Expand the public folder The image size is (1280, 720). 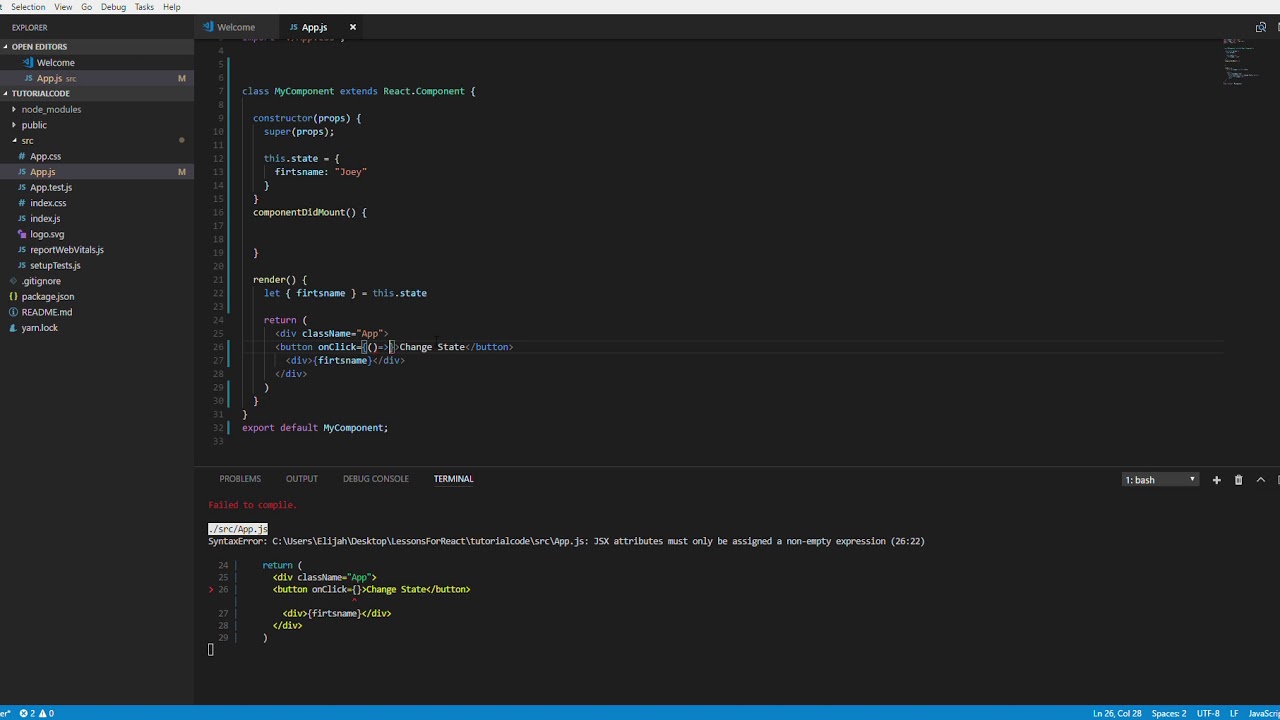coord(34,125)
